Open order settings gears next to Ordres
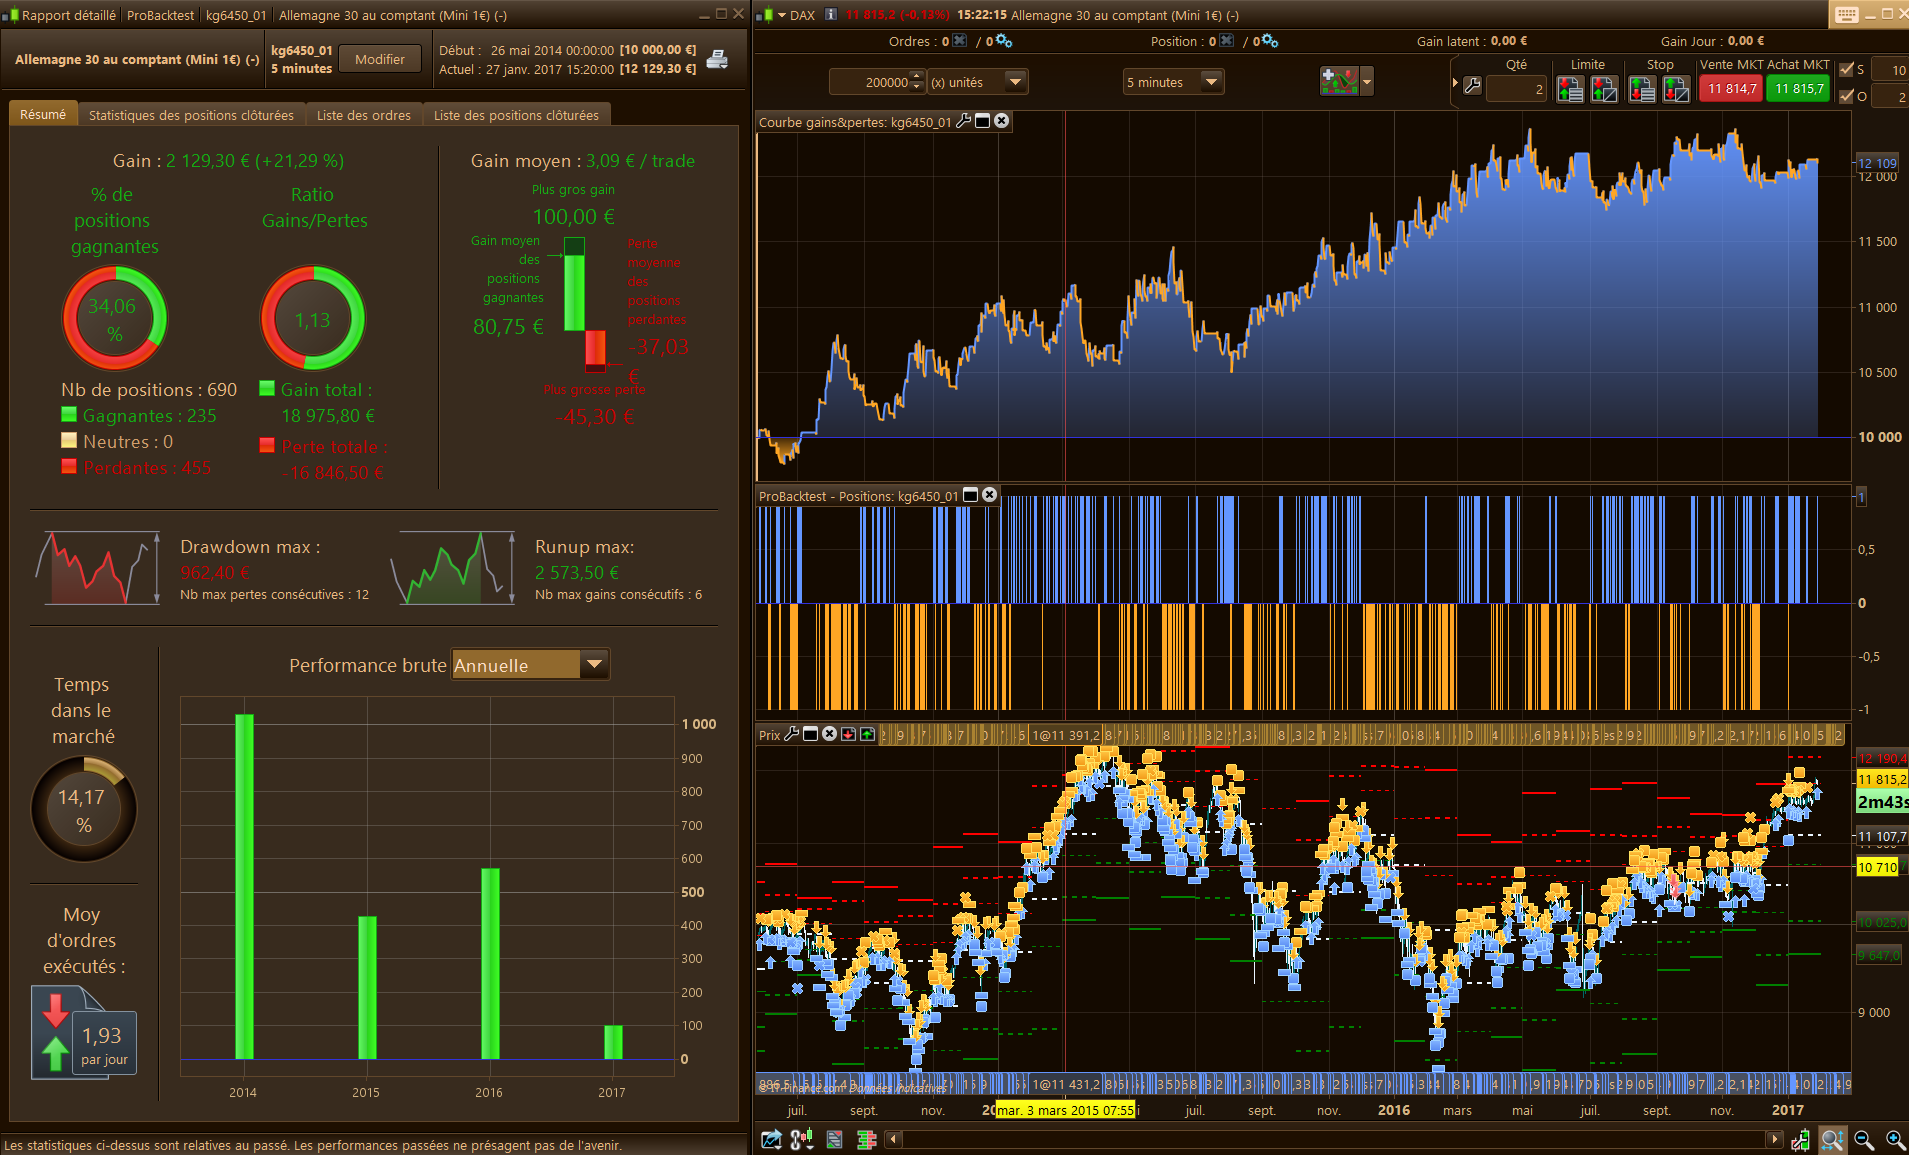Screen dimensions: 1909x1155 tap(1004, 41)
